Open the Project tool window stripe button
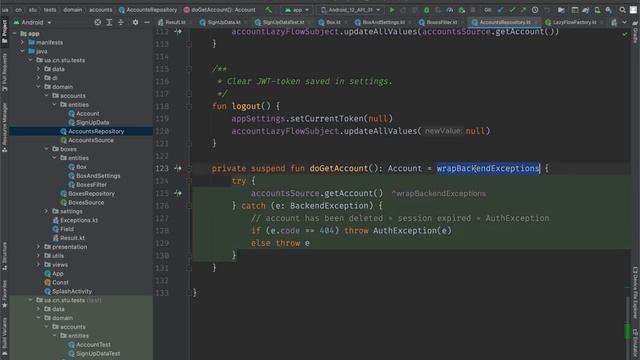 click(4, 32)
